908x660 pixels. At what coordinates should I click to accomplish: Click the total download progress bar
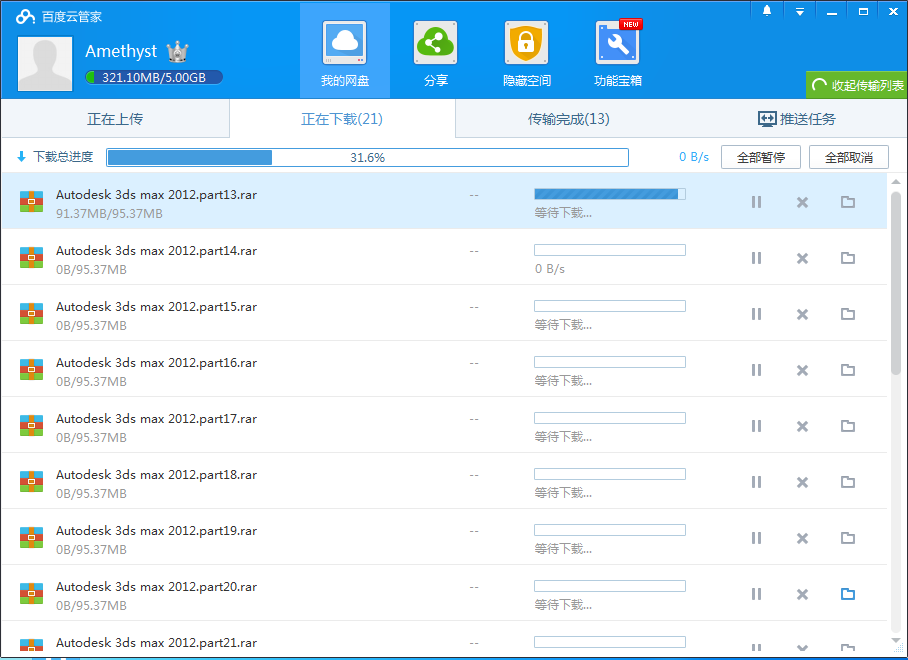click(x=367, y=157)
